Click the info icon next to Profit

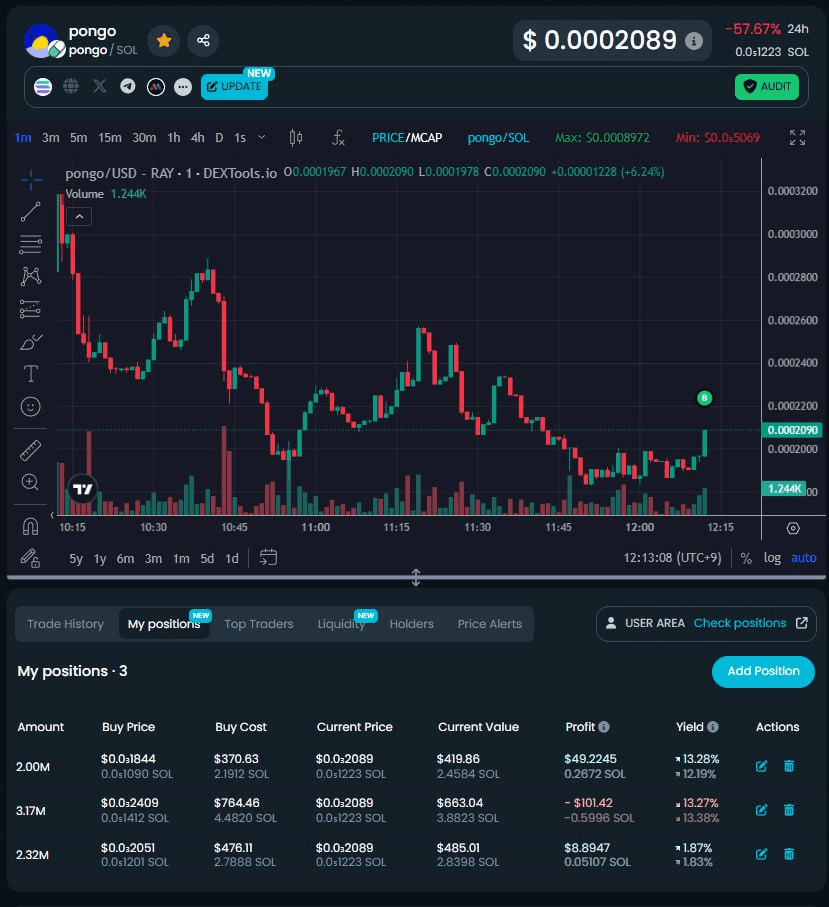pos(604,727)
